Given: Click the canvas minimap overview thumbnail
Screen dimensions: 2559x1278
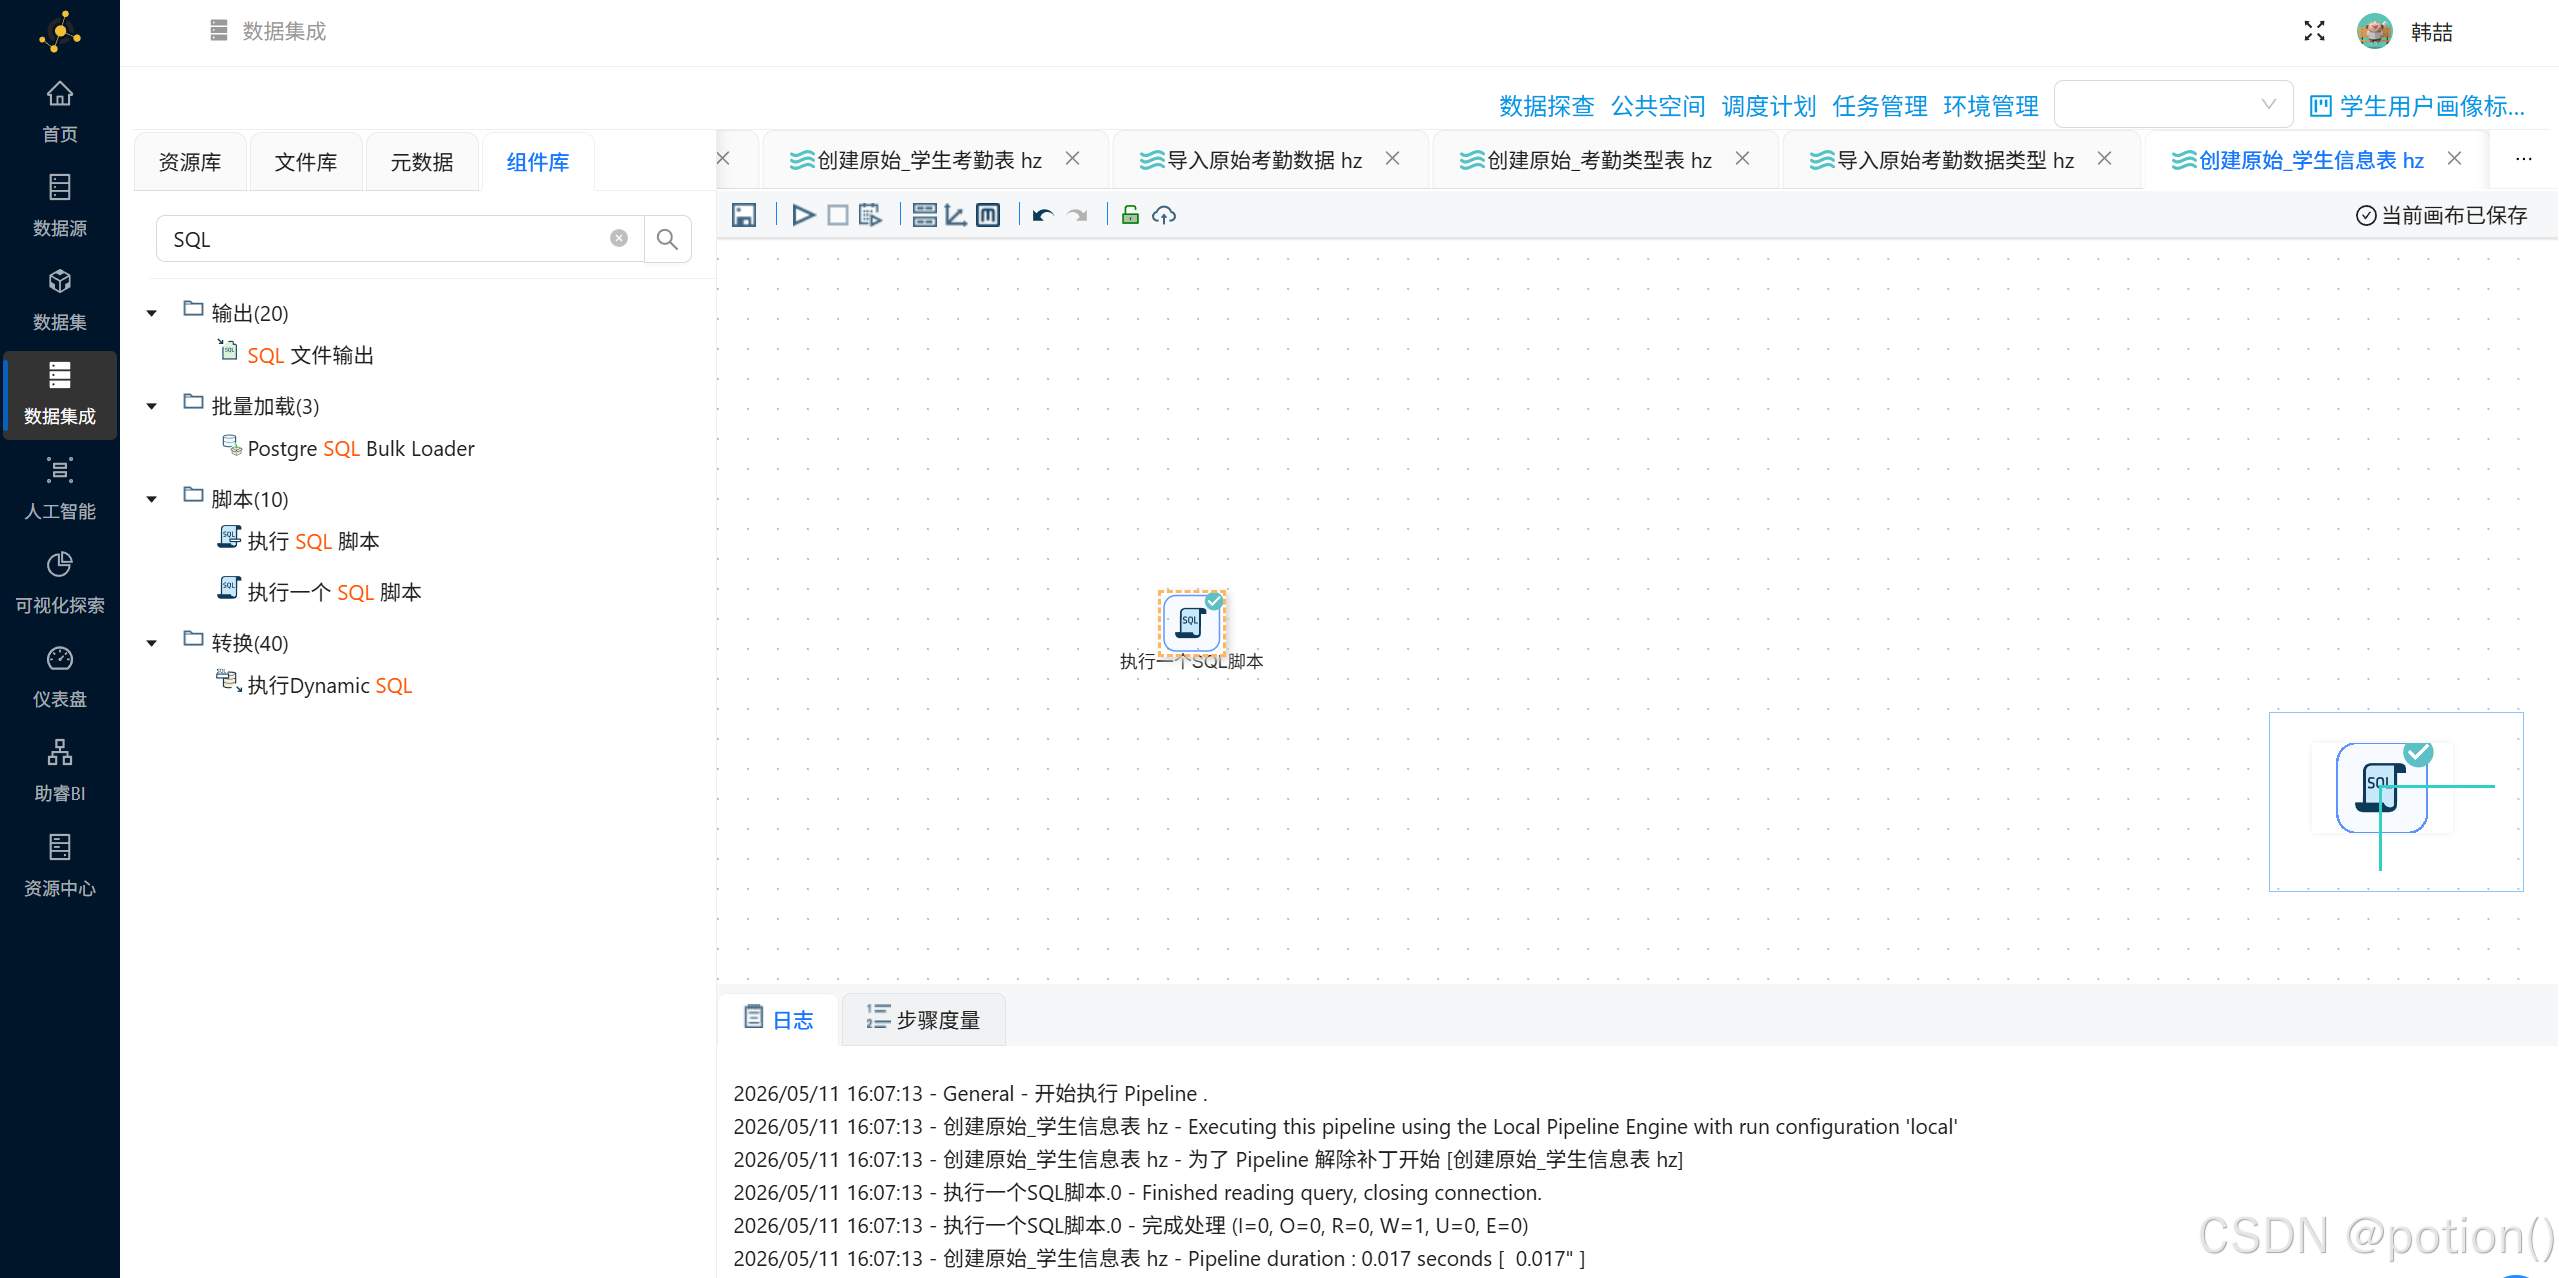Looking at the screenshot, I should [2396, 801].
